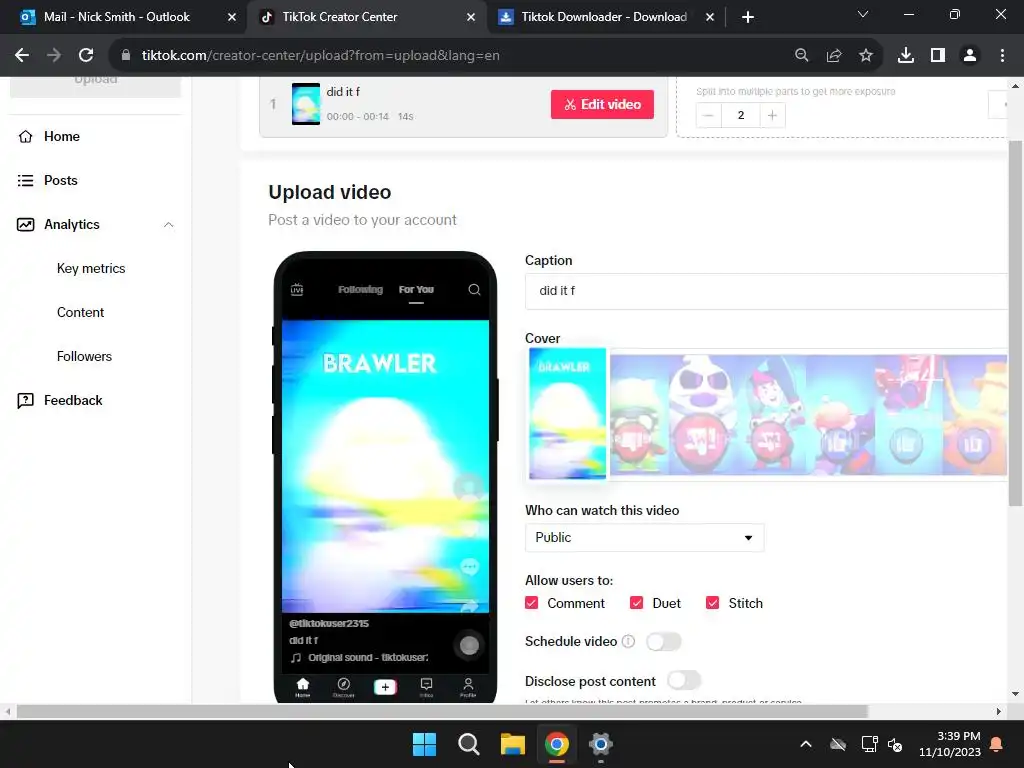Image resolution: width=1024 pixels, height=768 pixels.
Task: Uncheck the Comment checkbox
Action: [532, 603]
